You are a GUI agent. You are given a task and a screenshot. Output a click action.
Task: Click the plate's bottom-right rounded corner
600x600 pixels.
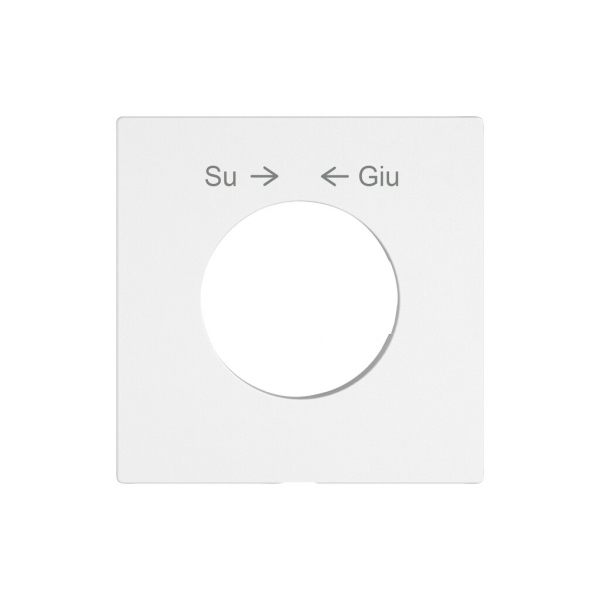[479, 480]
